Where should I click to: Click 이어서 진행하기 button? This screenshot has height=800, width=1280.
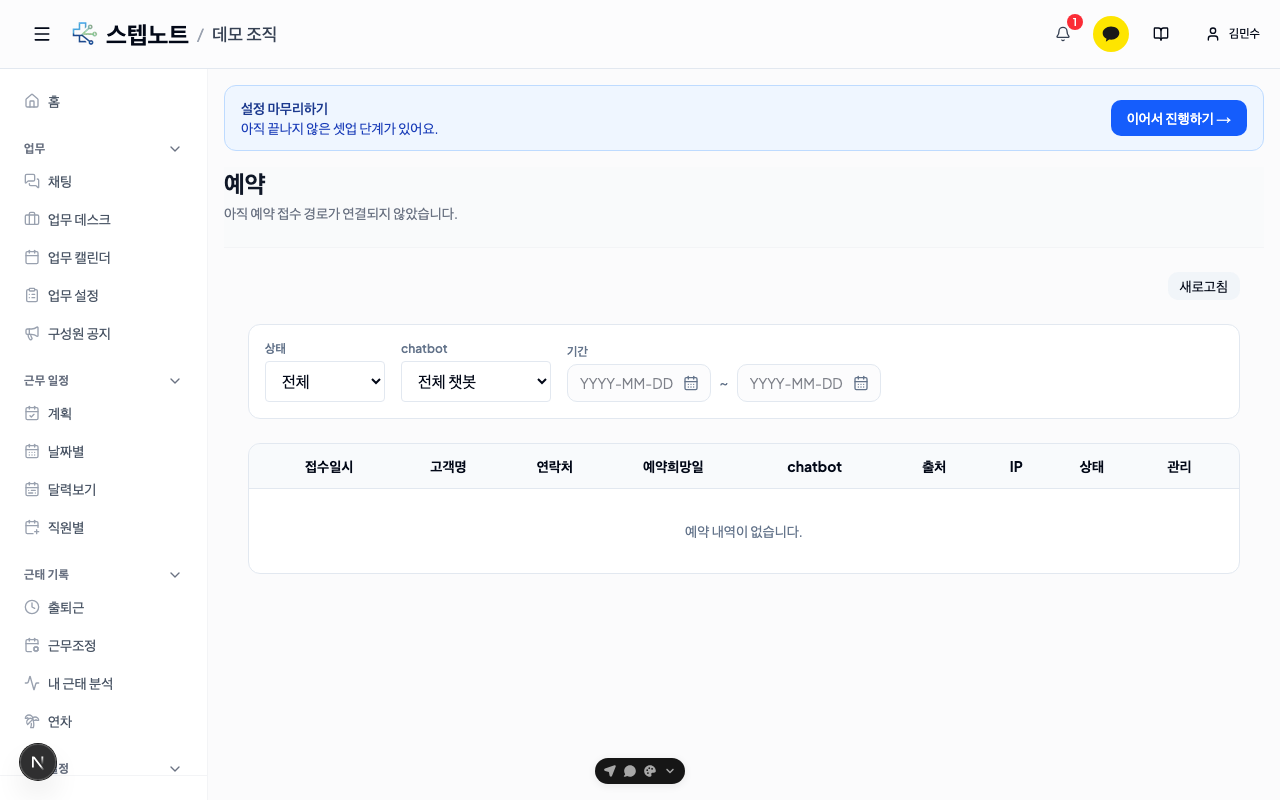[1179, 118]
